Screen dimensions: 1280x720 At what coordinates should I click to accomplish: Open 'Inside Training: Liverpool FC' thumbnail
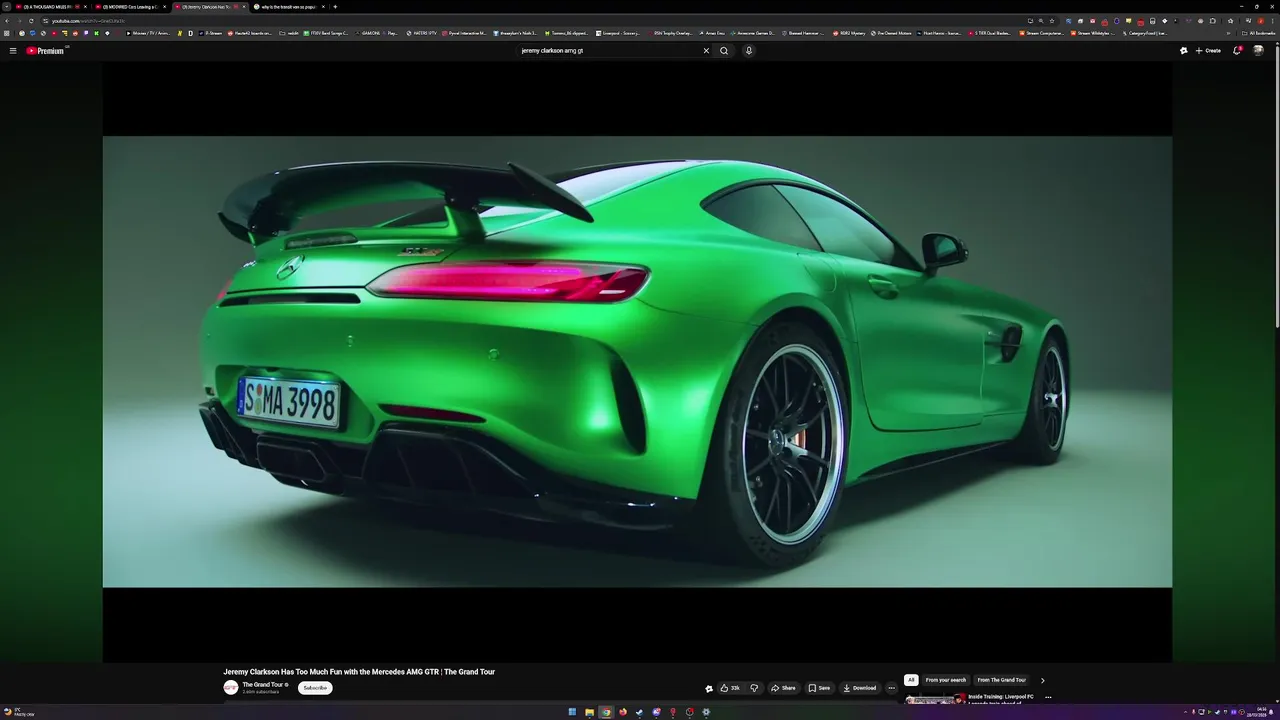pos(936,698)
